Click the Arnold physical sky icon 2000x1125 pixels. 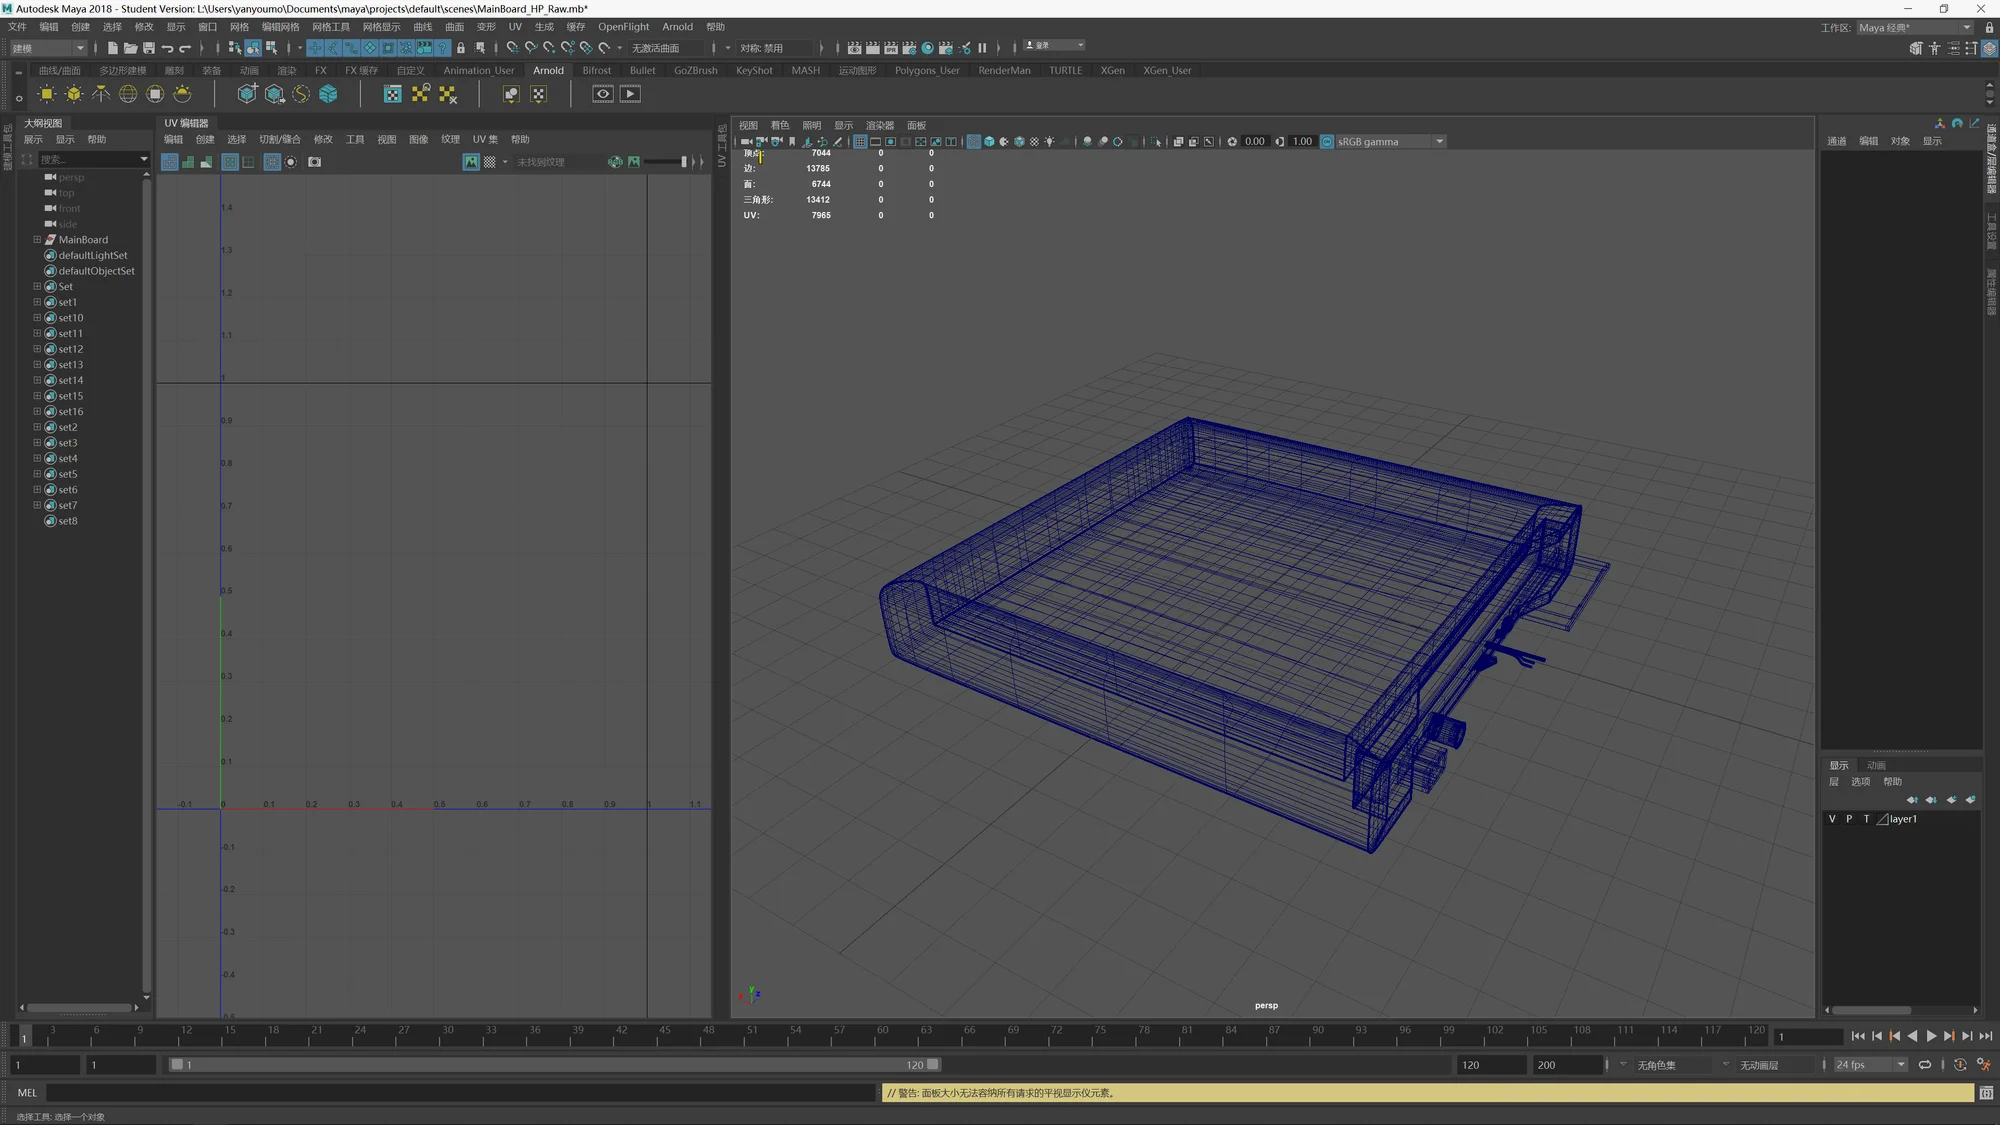[x=182, y=94]
